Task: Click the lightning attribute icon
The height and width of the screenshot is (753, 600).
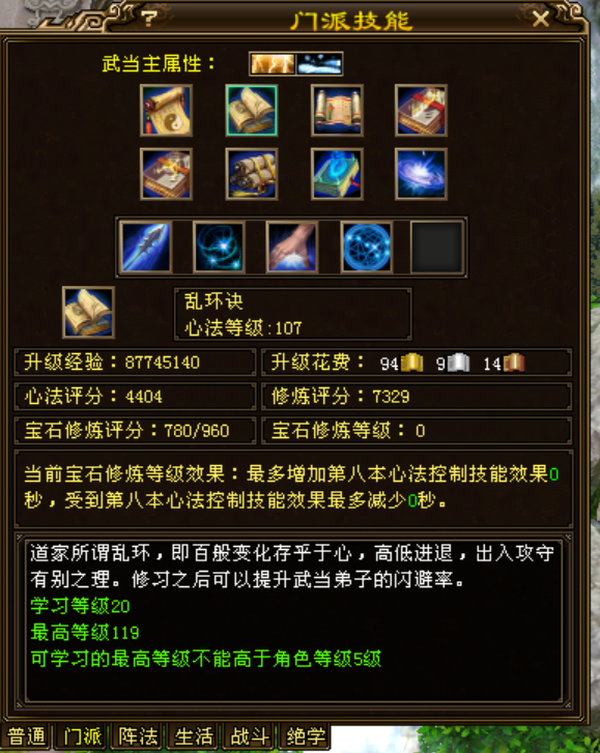Action: pyautogui.click(x=272, y=64)
